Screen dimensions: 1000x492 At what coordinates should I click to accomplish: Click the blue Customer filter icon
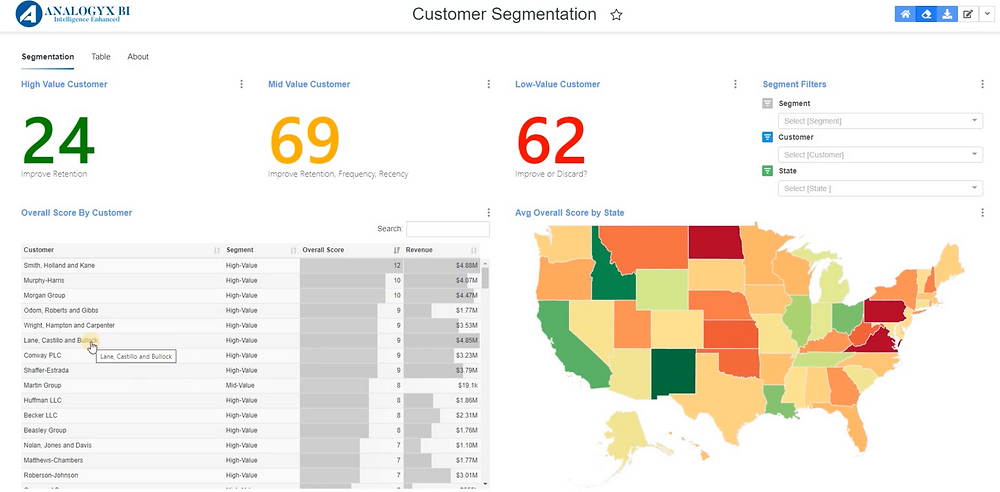tap(768, 137)
